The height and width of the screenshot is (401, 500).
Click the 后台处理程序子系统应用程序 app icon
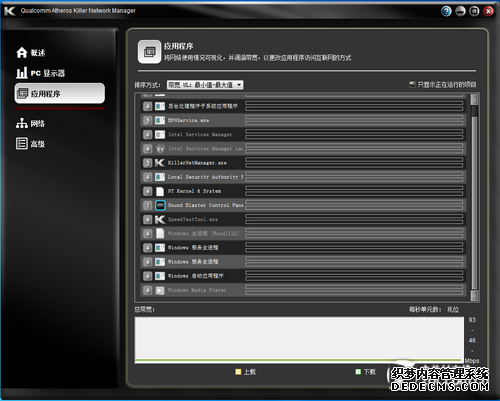click(160, 106)
